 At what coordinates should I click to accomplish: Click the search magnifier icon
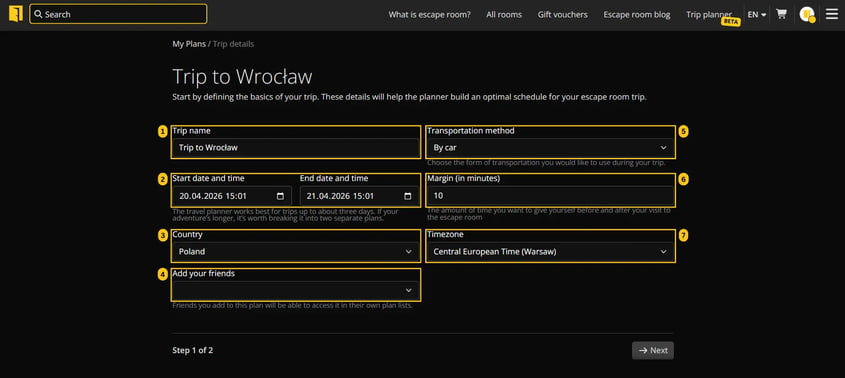38,15
